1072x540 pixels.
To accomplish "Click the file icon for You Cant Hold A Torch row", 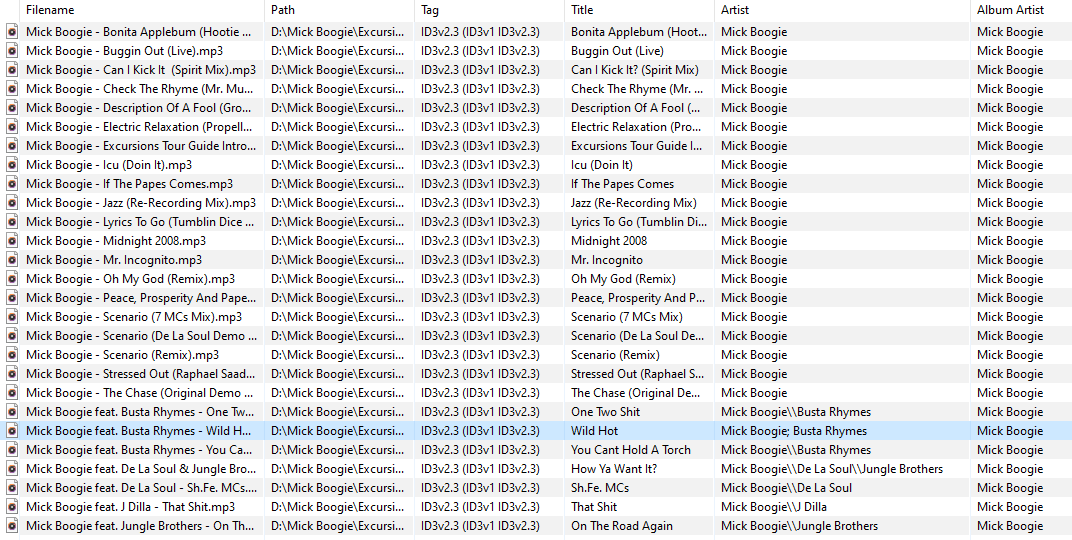I will (x=12, y=450).
